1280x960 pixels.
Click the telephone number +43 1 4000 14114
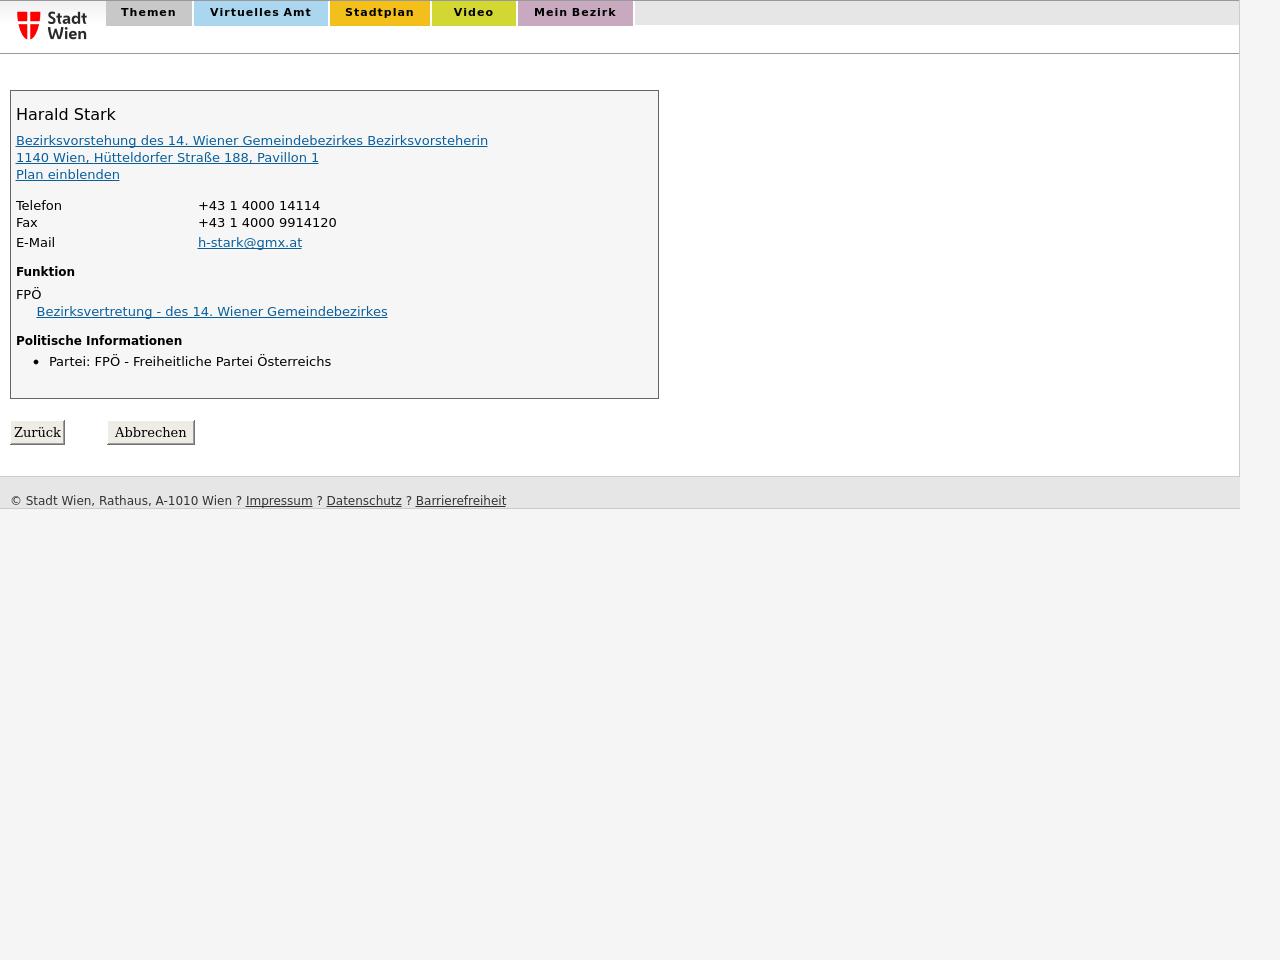tap(258, 206)
